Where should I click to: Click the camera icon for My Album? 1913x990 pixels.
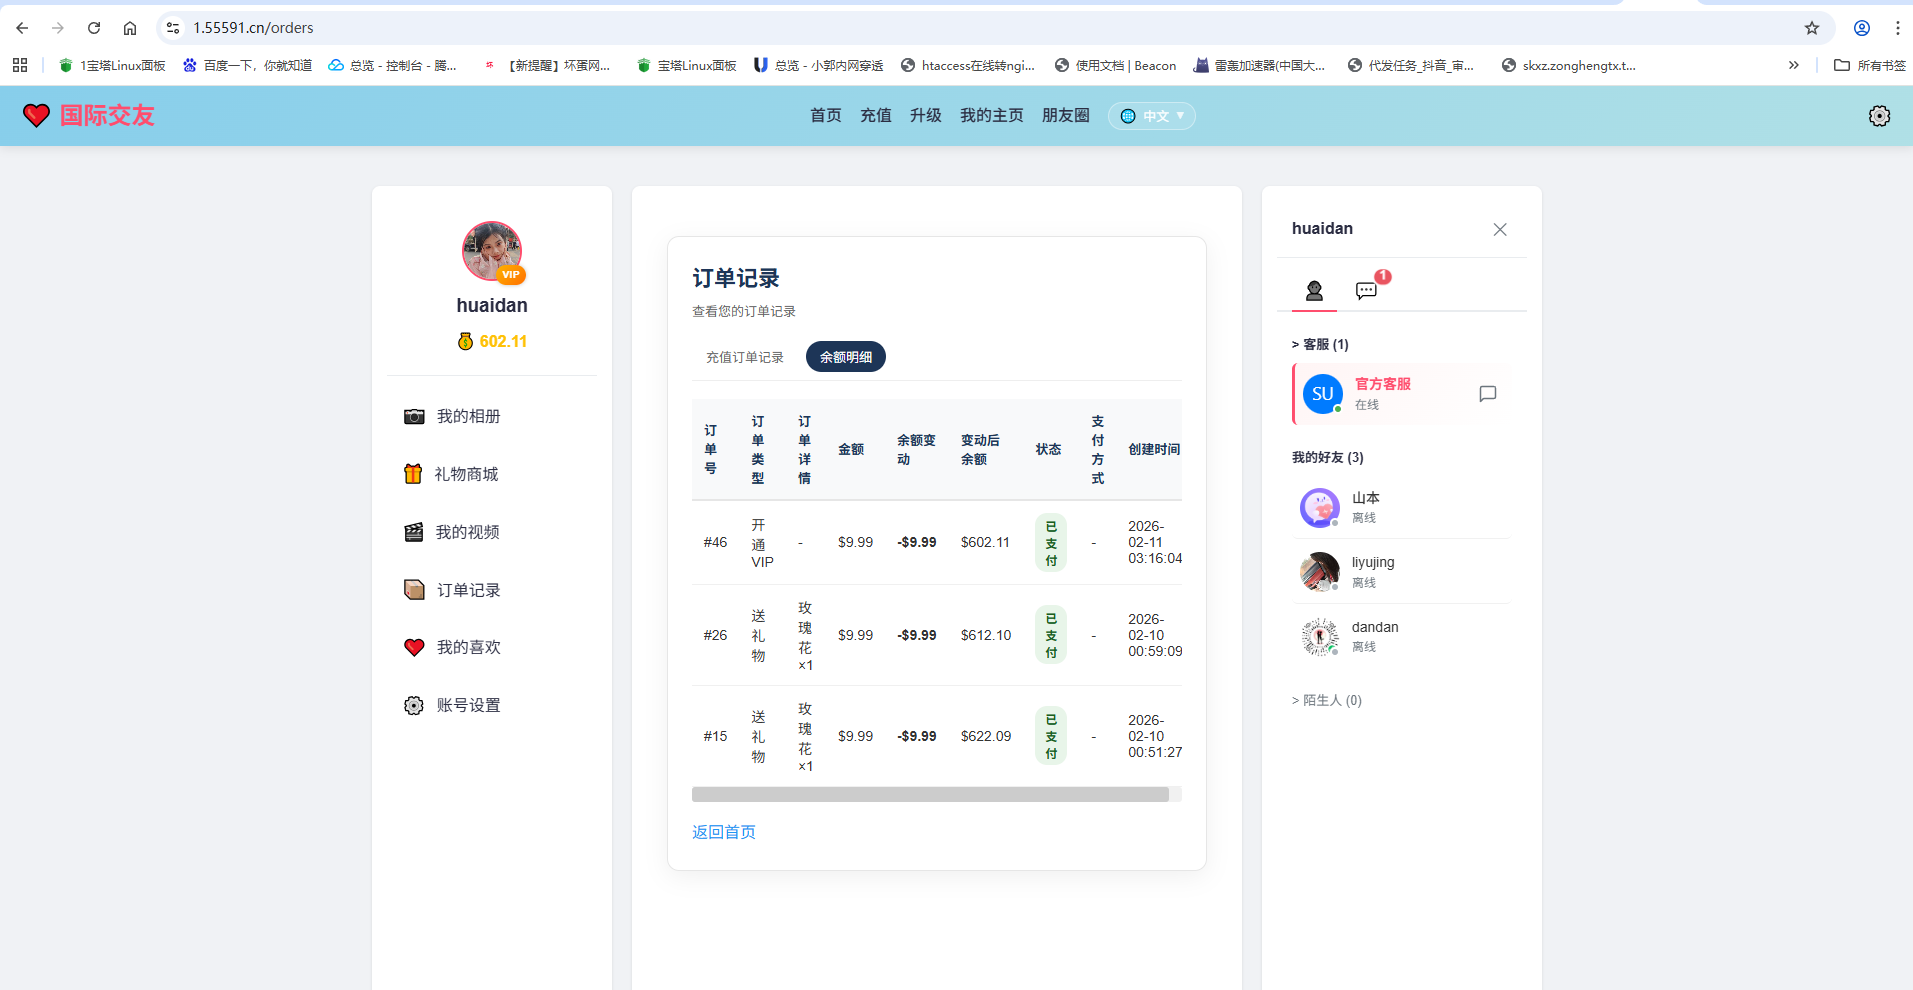click(413, 416)
